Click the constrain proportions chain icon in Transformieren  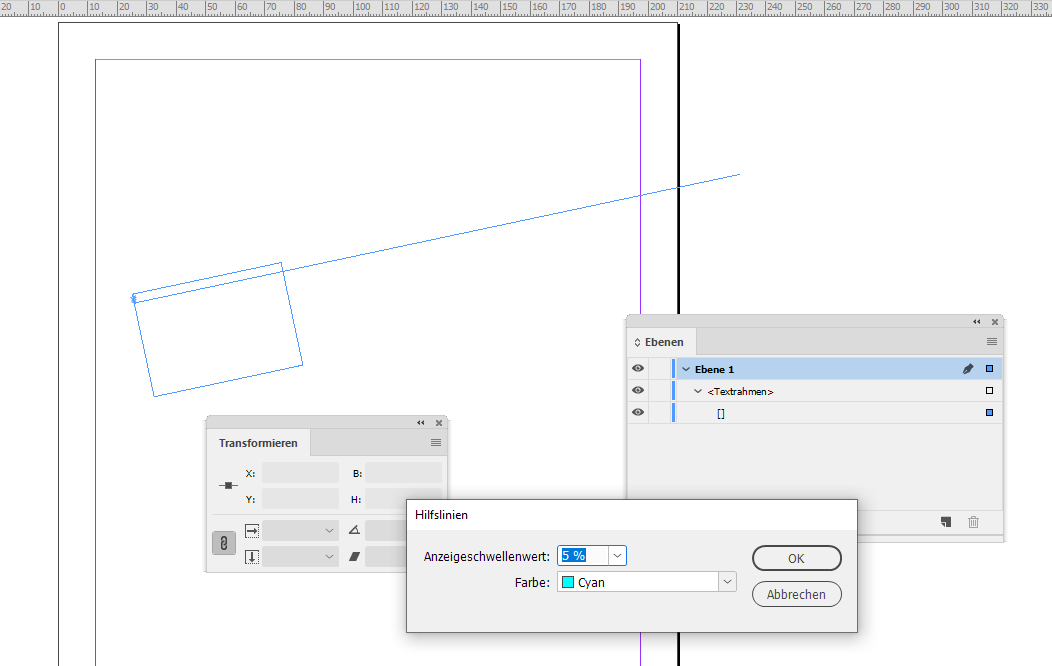(x=224, y=544)
